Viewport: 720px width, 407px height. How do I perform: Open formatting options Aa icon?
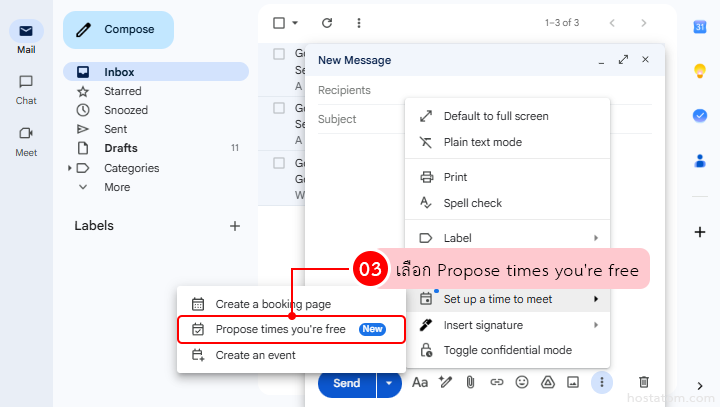coord(420,382)
